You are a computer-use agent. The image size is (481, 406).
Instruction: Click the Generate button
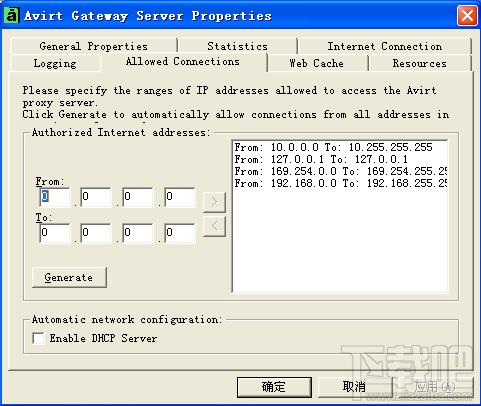(69, 277)
